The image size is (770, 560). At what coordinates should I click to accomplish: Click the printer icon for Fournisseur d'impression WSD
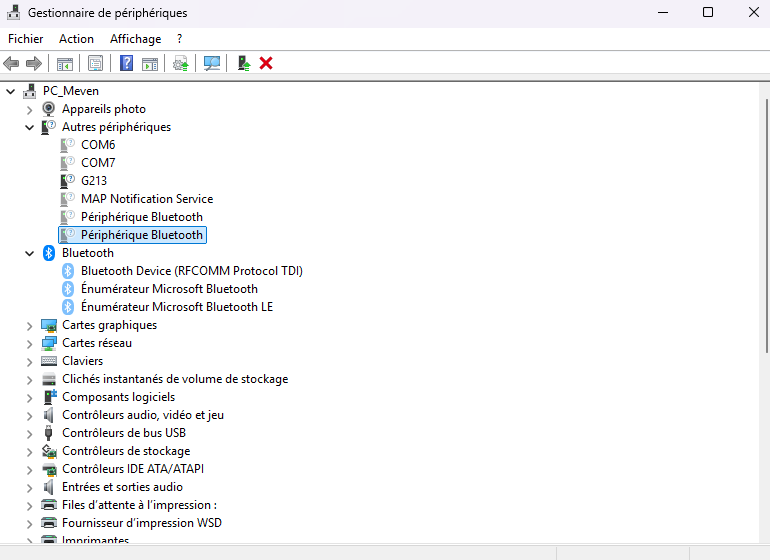[49, 523]
